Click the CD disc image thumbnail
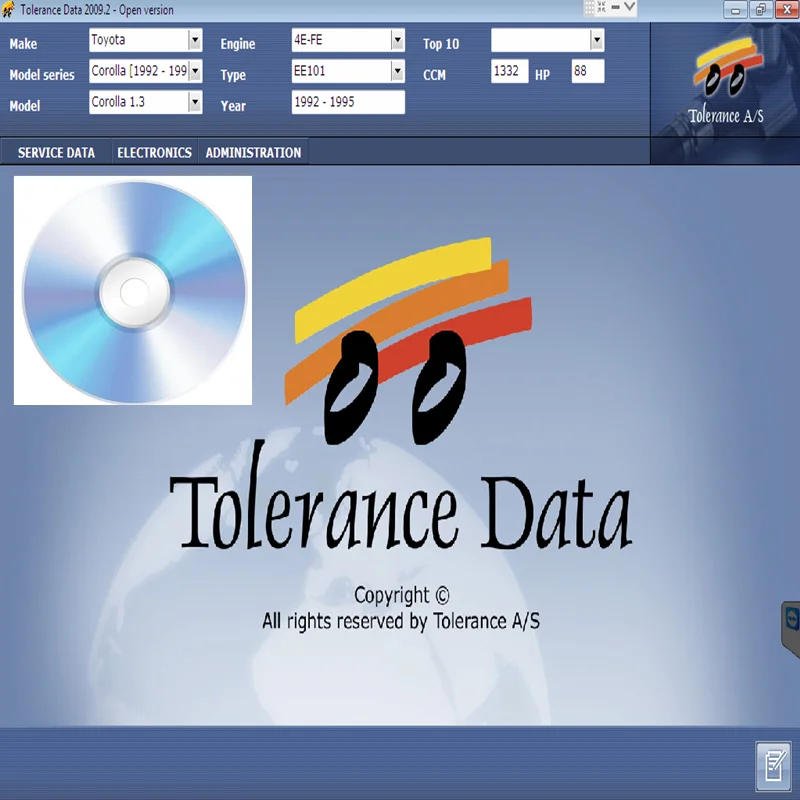Viewport: 800px width, 800px height. point(133,291)
